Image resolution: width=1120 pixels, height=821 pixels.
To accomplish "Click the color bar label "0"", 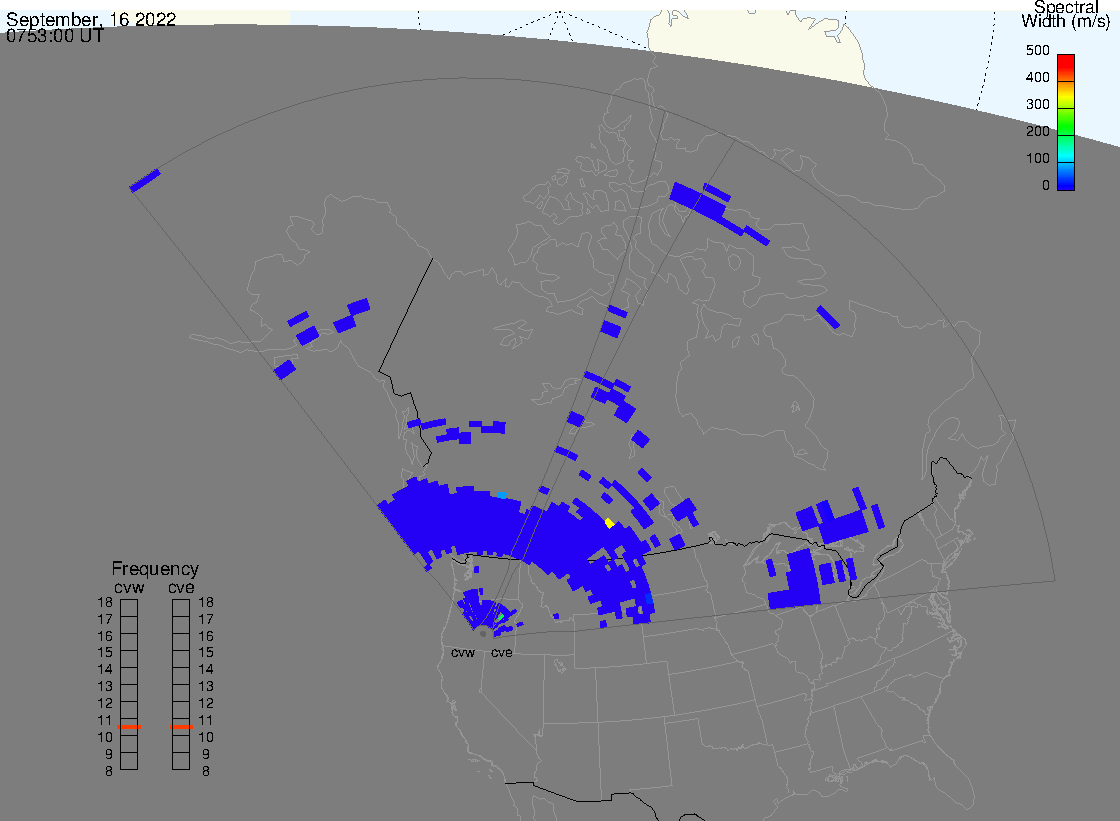I will tap(1046, 186).
